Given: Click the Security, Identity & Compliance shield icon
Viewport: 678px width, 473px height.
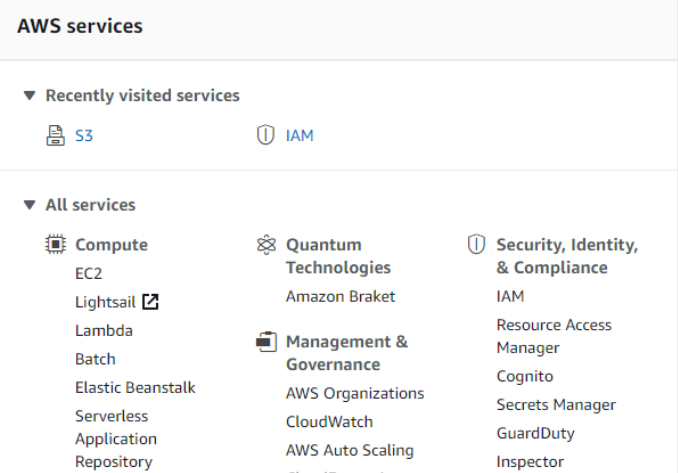Looking at the screenshot, I should click(x=476, y=244).
